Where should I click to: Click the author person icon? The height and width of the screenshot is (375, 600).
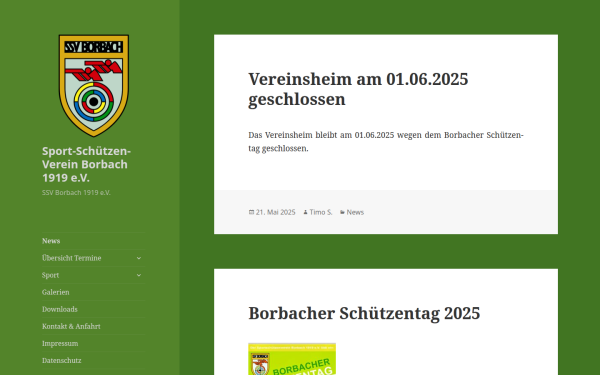point(305,212)
